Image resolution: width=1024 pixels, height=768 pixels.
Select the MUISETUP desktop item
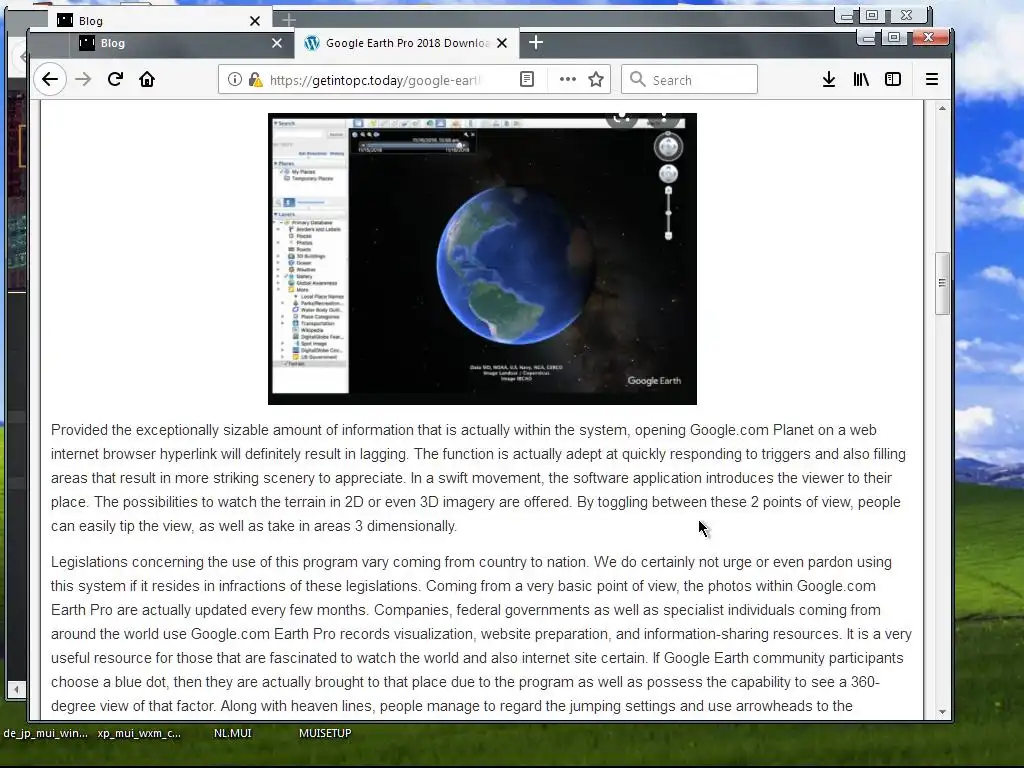point(325,733)
